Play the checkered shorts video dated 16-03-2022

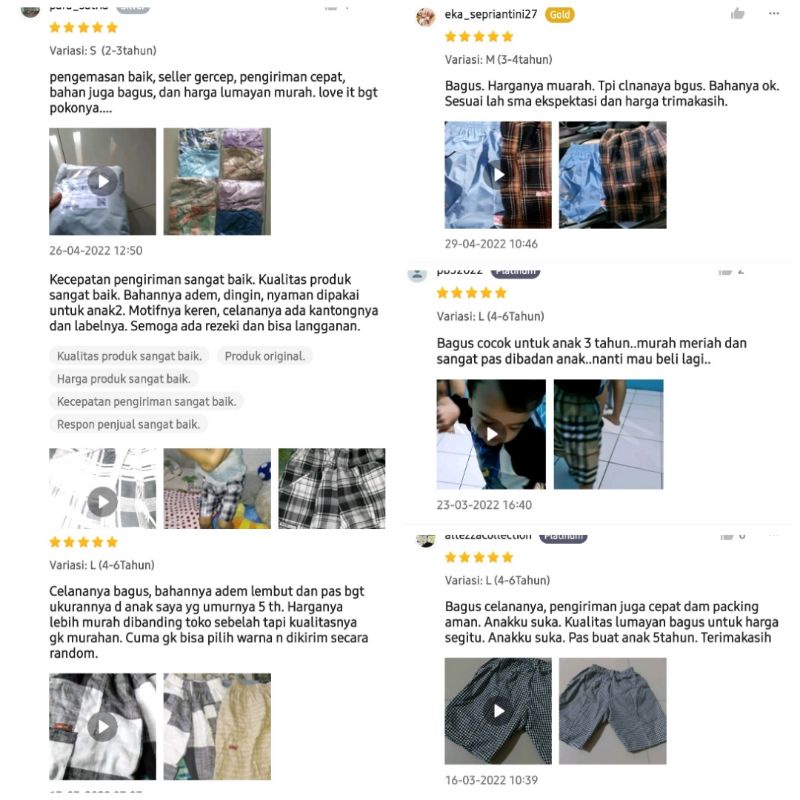point(498,711)
